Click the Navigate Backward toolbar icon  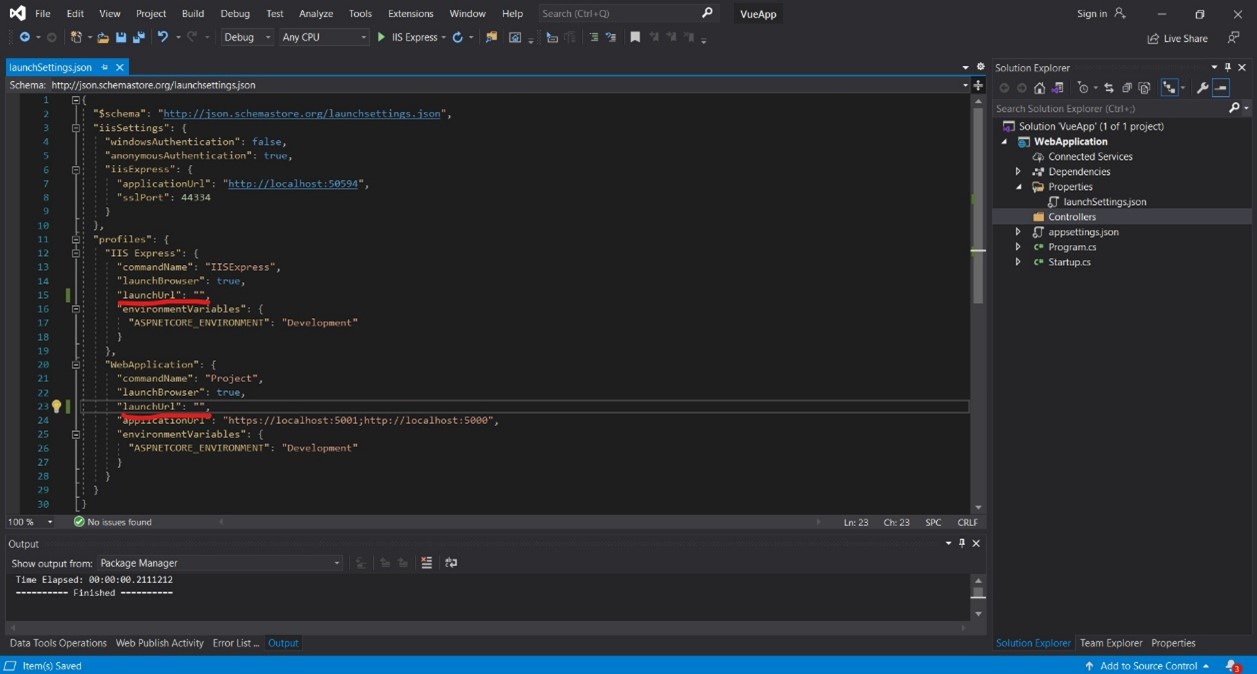tap(24, 37)
